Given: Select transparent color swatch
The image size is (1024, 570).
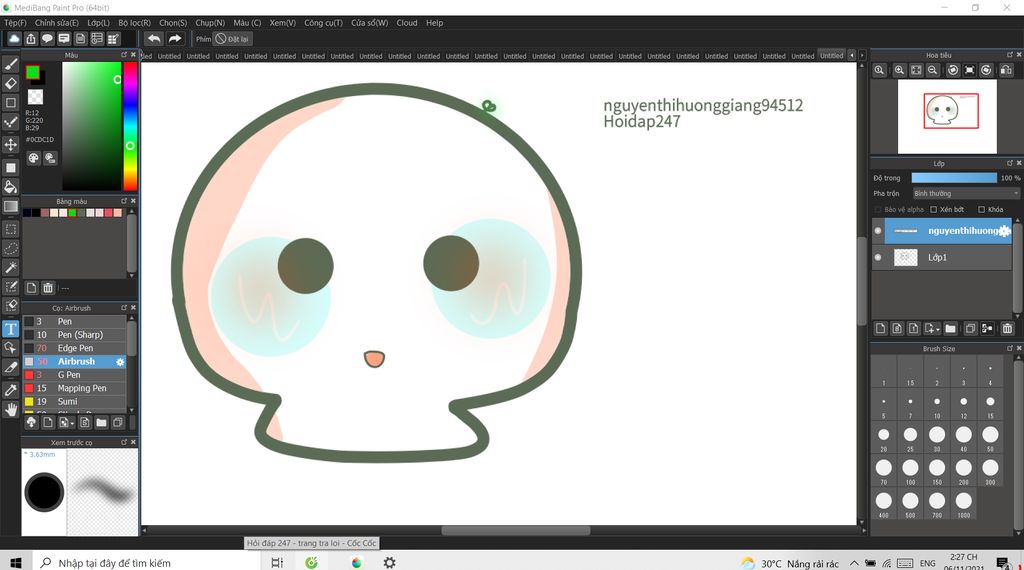Looking at the screenshot, I should point(35,97).
